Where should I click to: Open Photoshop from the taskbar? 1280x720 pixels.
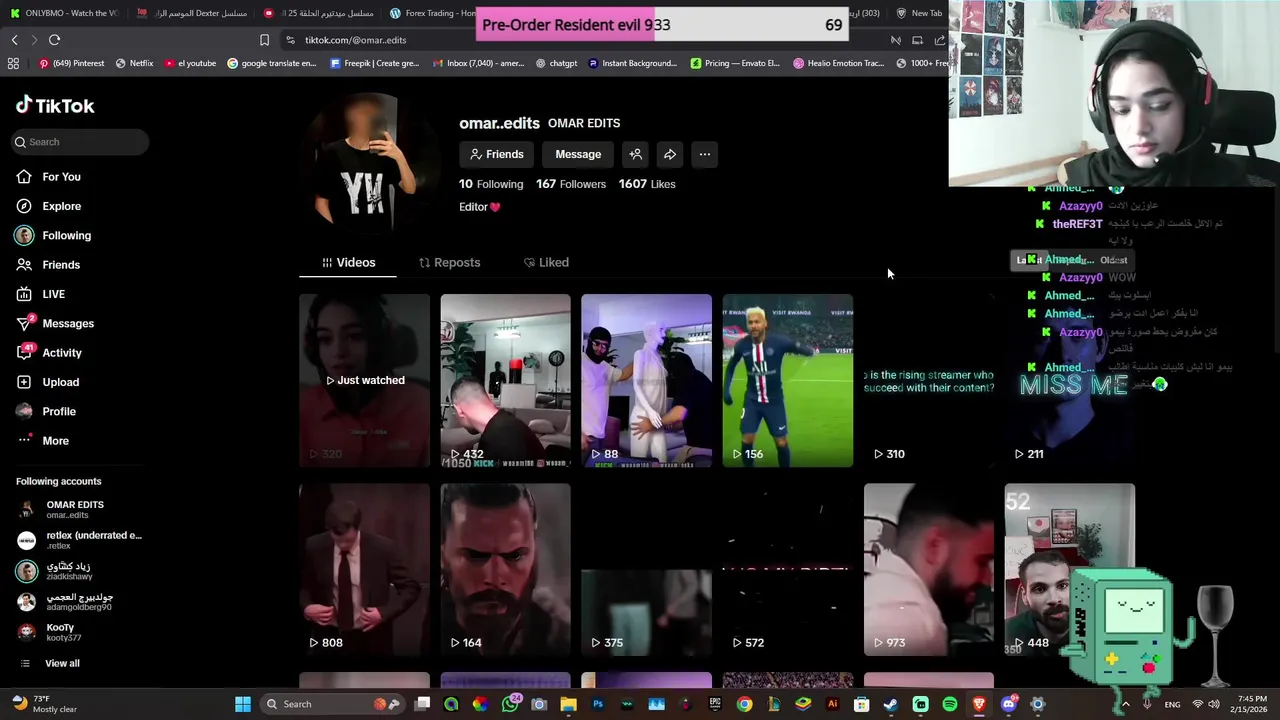coord(598,704)
